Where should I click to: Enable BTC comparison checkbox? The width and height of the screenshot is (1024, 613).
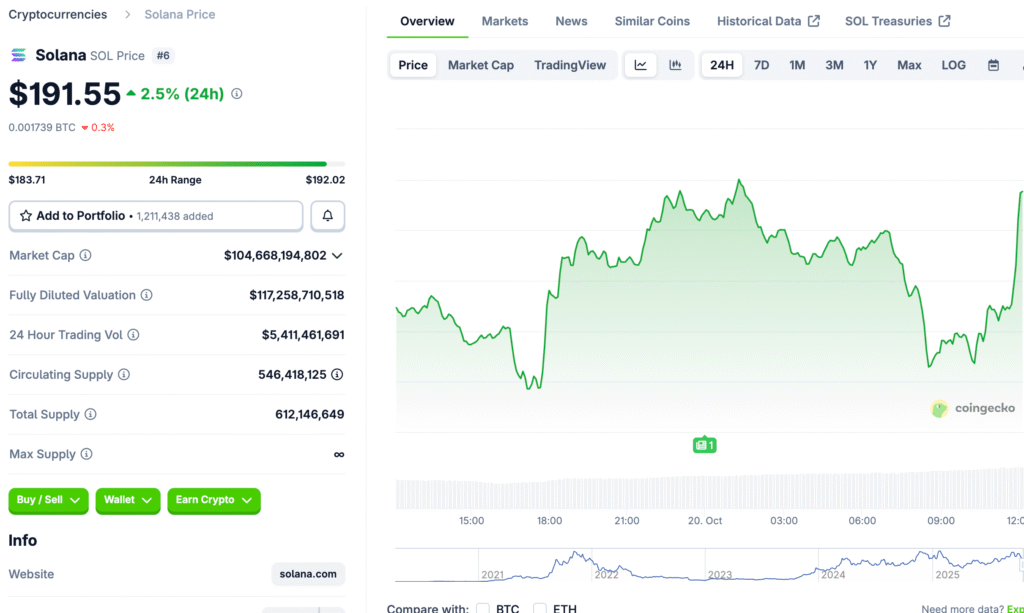pyautogui.click(x=483, y=608)
